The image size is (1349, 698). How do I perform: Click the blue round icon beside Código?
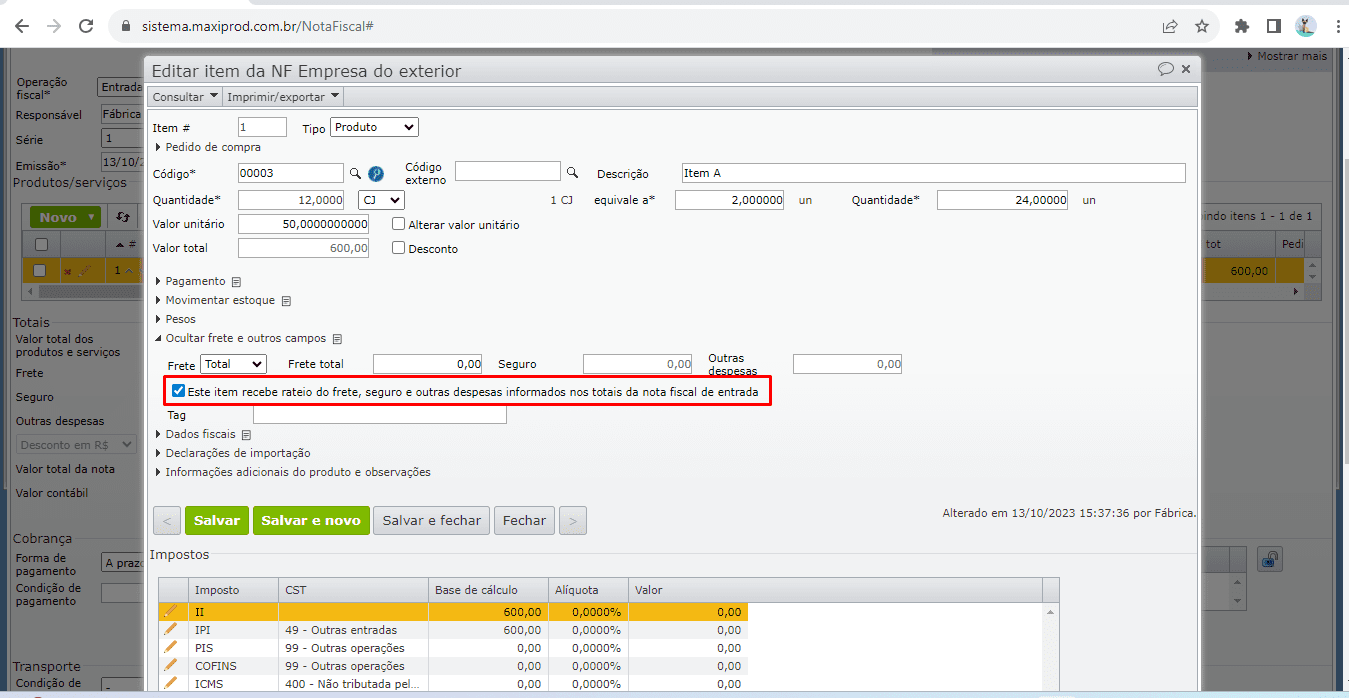point(376,173)
